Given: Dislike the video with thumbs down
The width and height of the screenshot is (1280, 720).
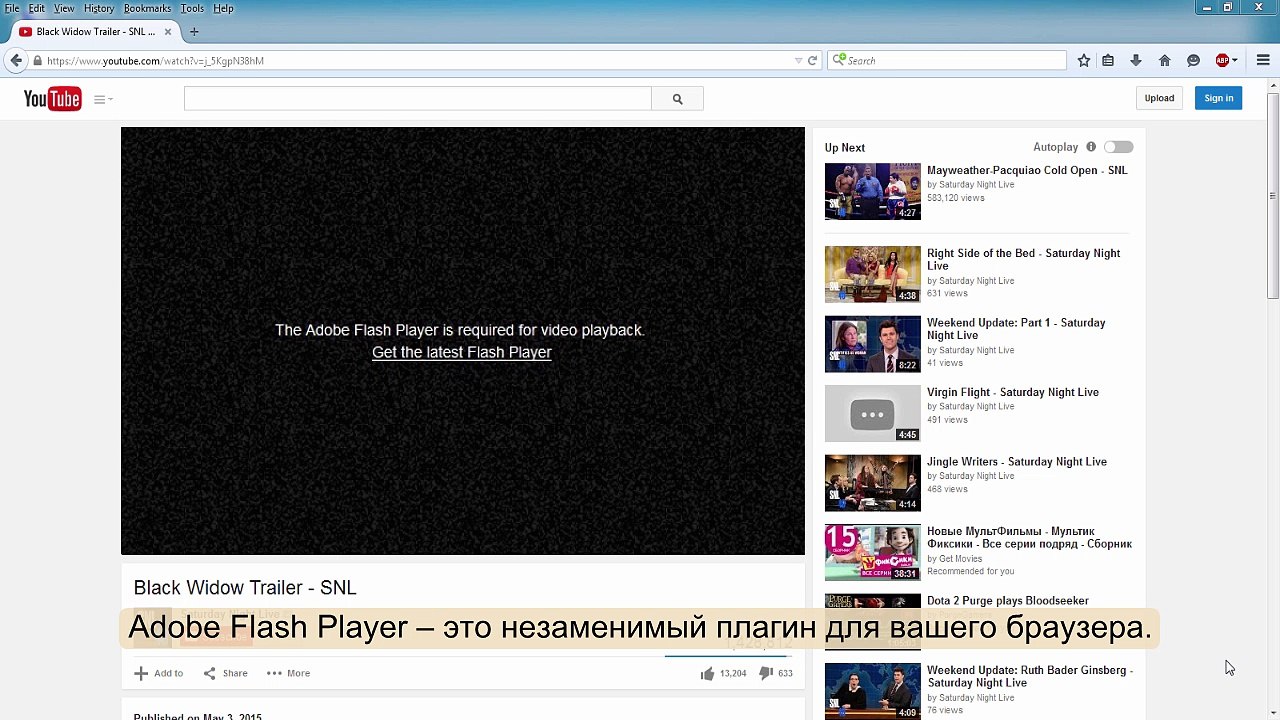Looking at the screenshot, I should click(x=766, y=673).
